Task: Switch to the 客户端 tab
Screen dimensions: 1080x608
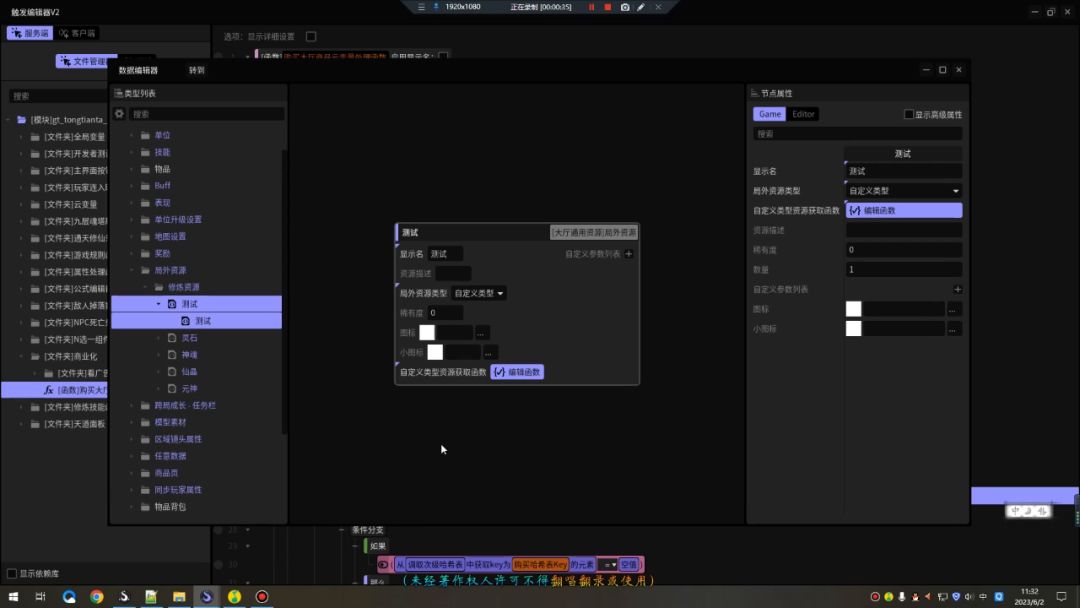Action: point(78,33)
